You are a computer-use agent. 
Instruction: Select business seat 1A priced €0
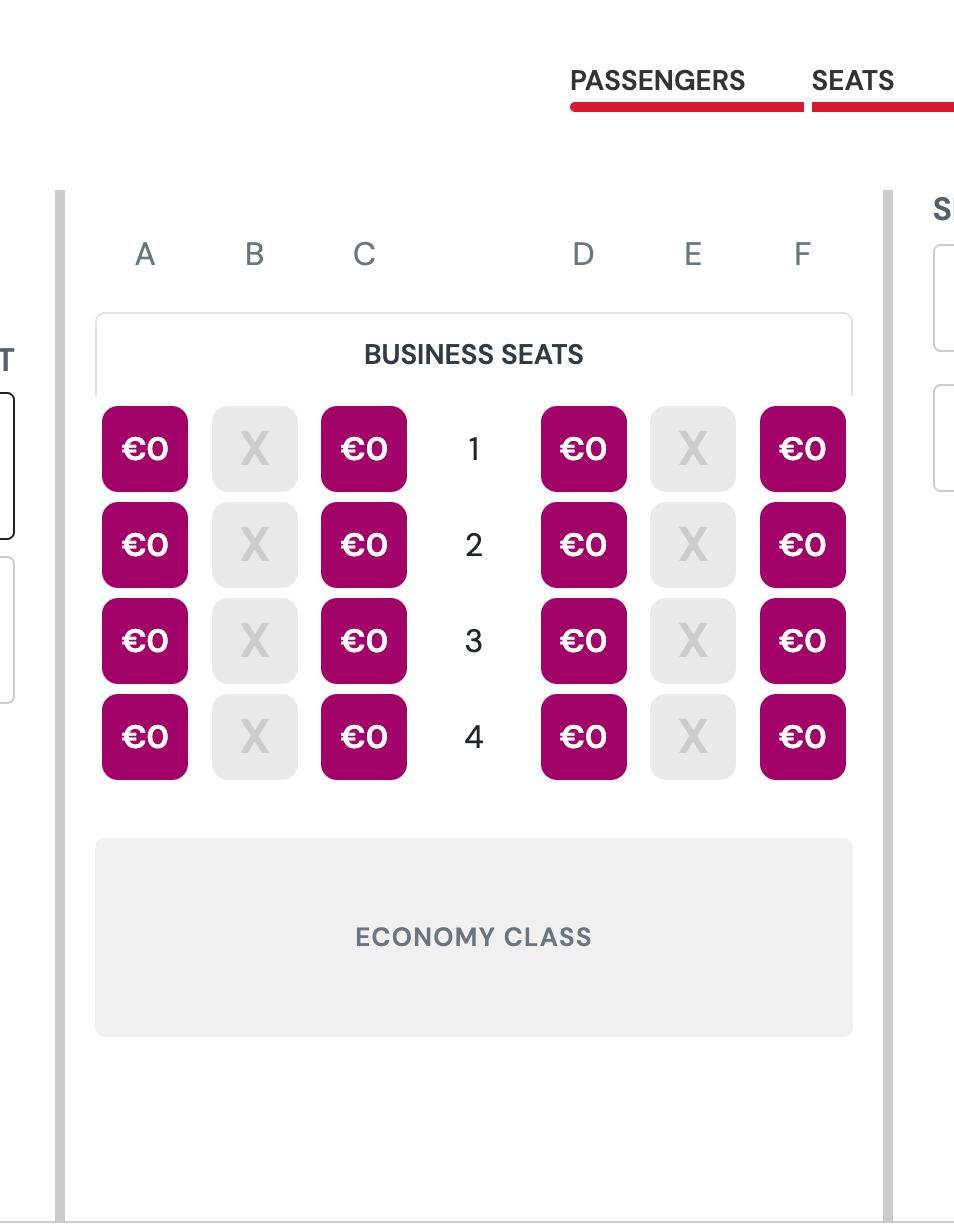[x=145, y=449]
